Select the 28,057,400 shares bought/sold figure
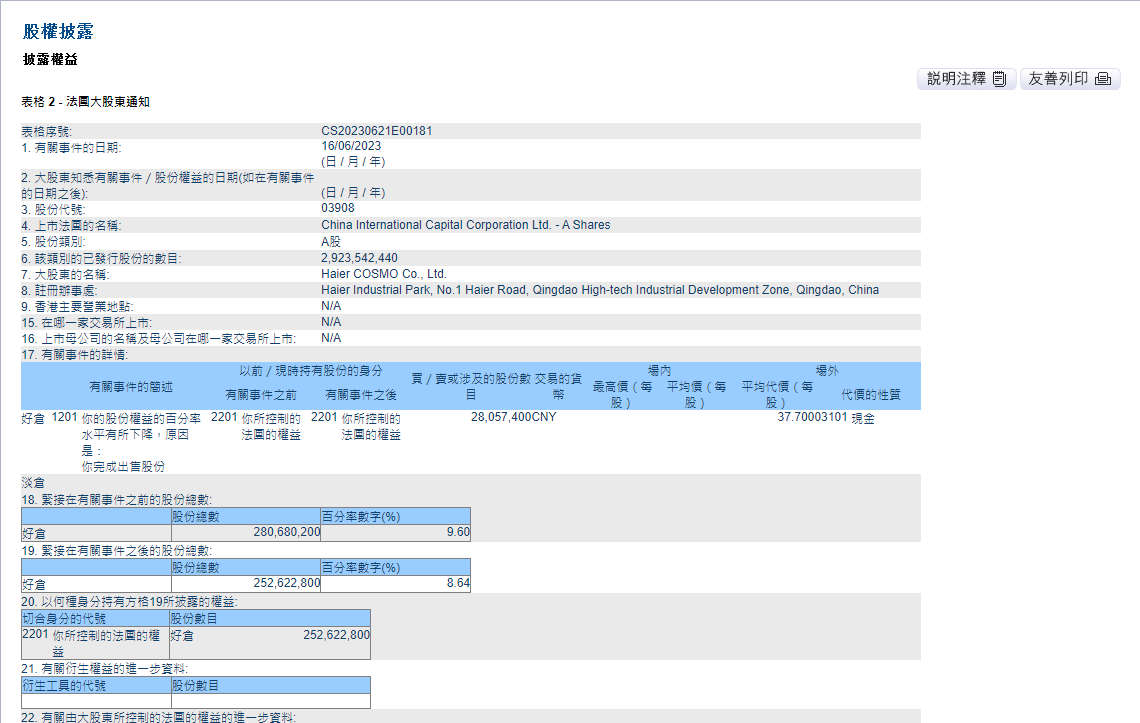The image size is (1140, 723). point(501,417)
